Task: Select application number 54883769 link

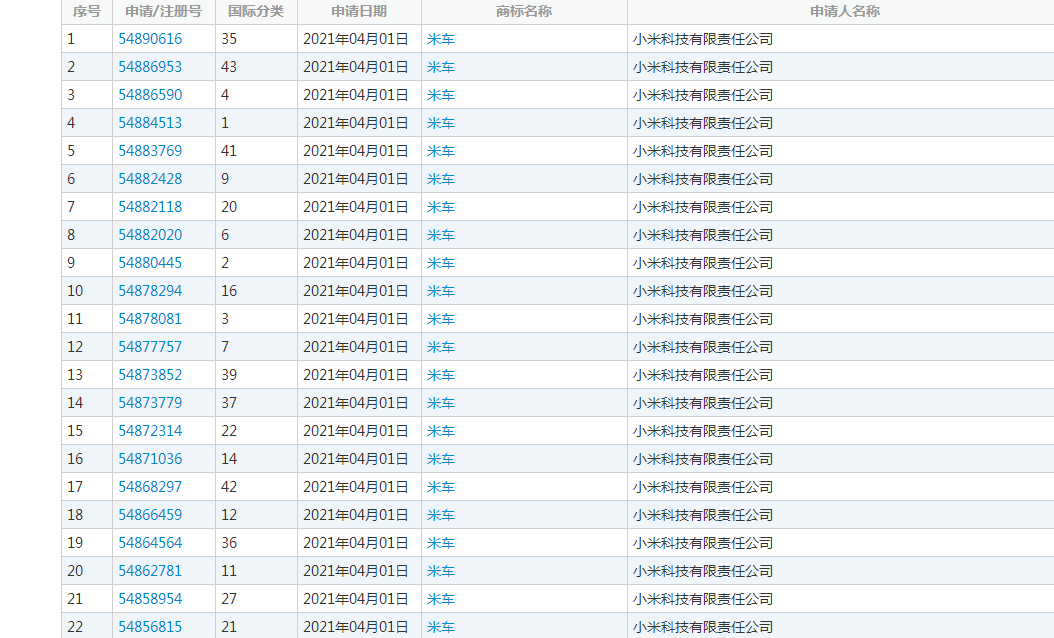Action: (150, 151)
